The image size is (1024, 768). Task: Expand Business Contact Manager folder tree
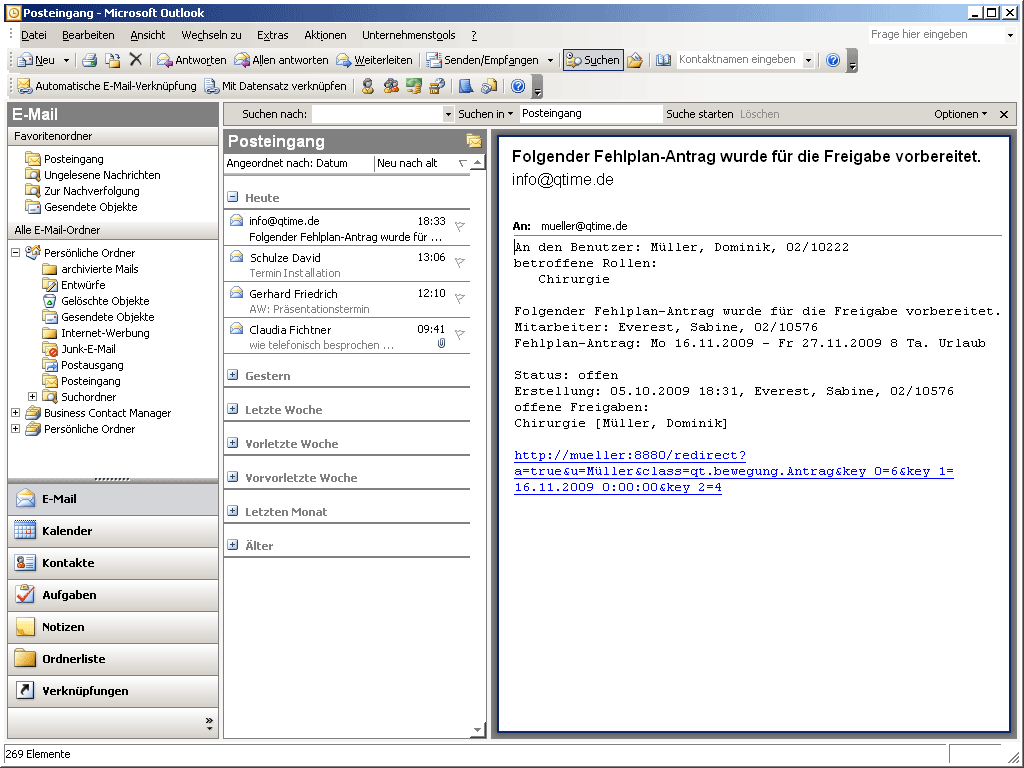15,413
